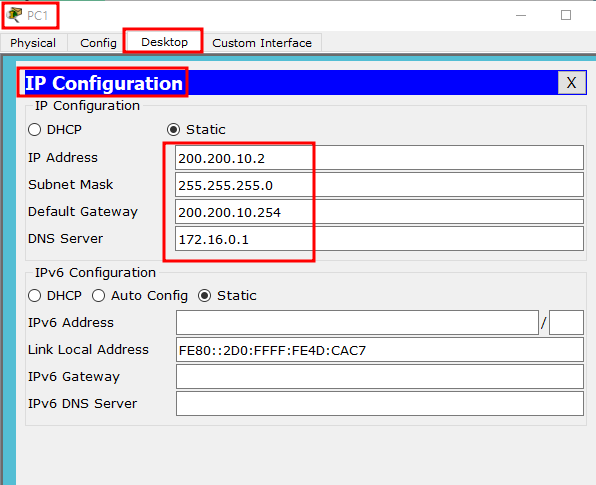This screenshot has height=485, width=596.
Task: Click the 'Default Gateway' label
Action: coord(83,212)
